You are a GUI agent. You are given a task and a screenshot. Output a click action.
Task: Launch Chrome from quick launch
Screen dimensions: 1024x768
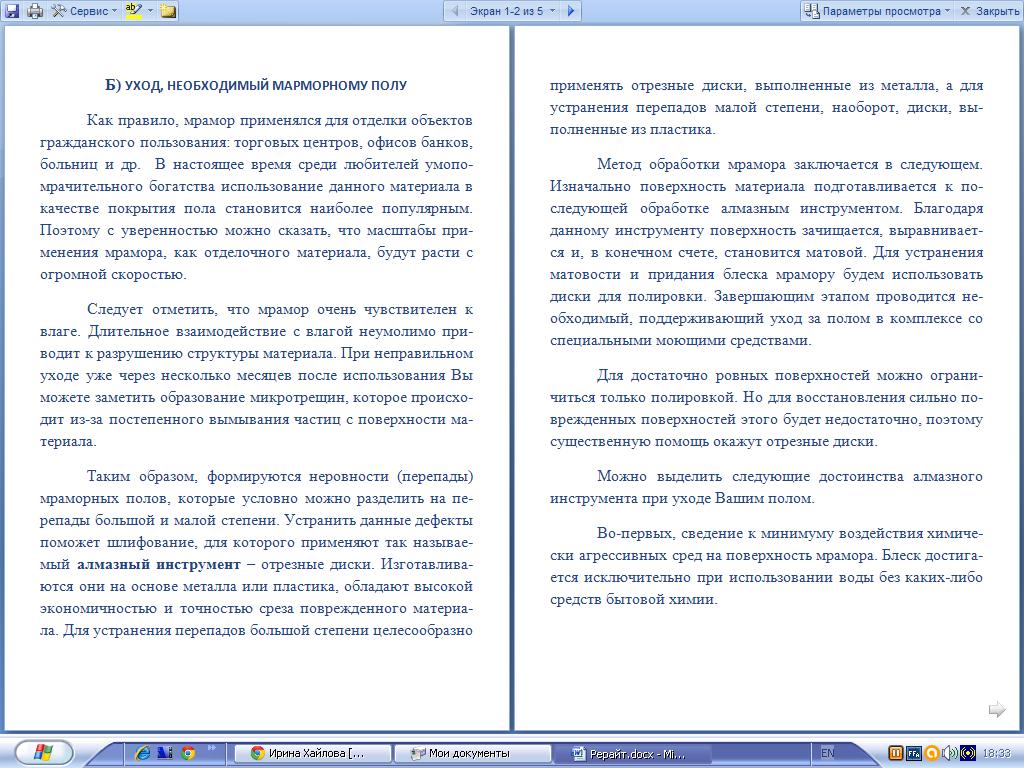(188, 753)
